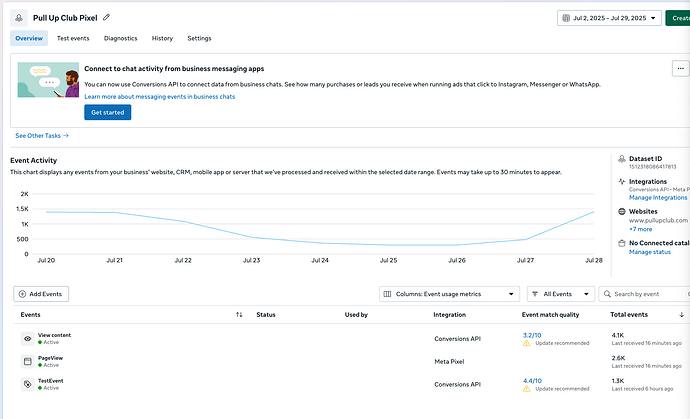
Task: Click the 4.1K total events value
Action: pos(618,335)
